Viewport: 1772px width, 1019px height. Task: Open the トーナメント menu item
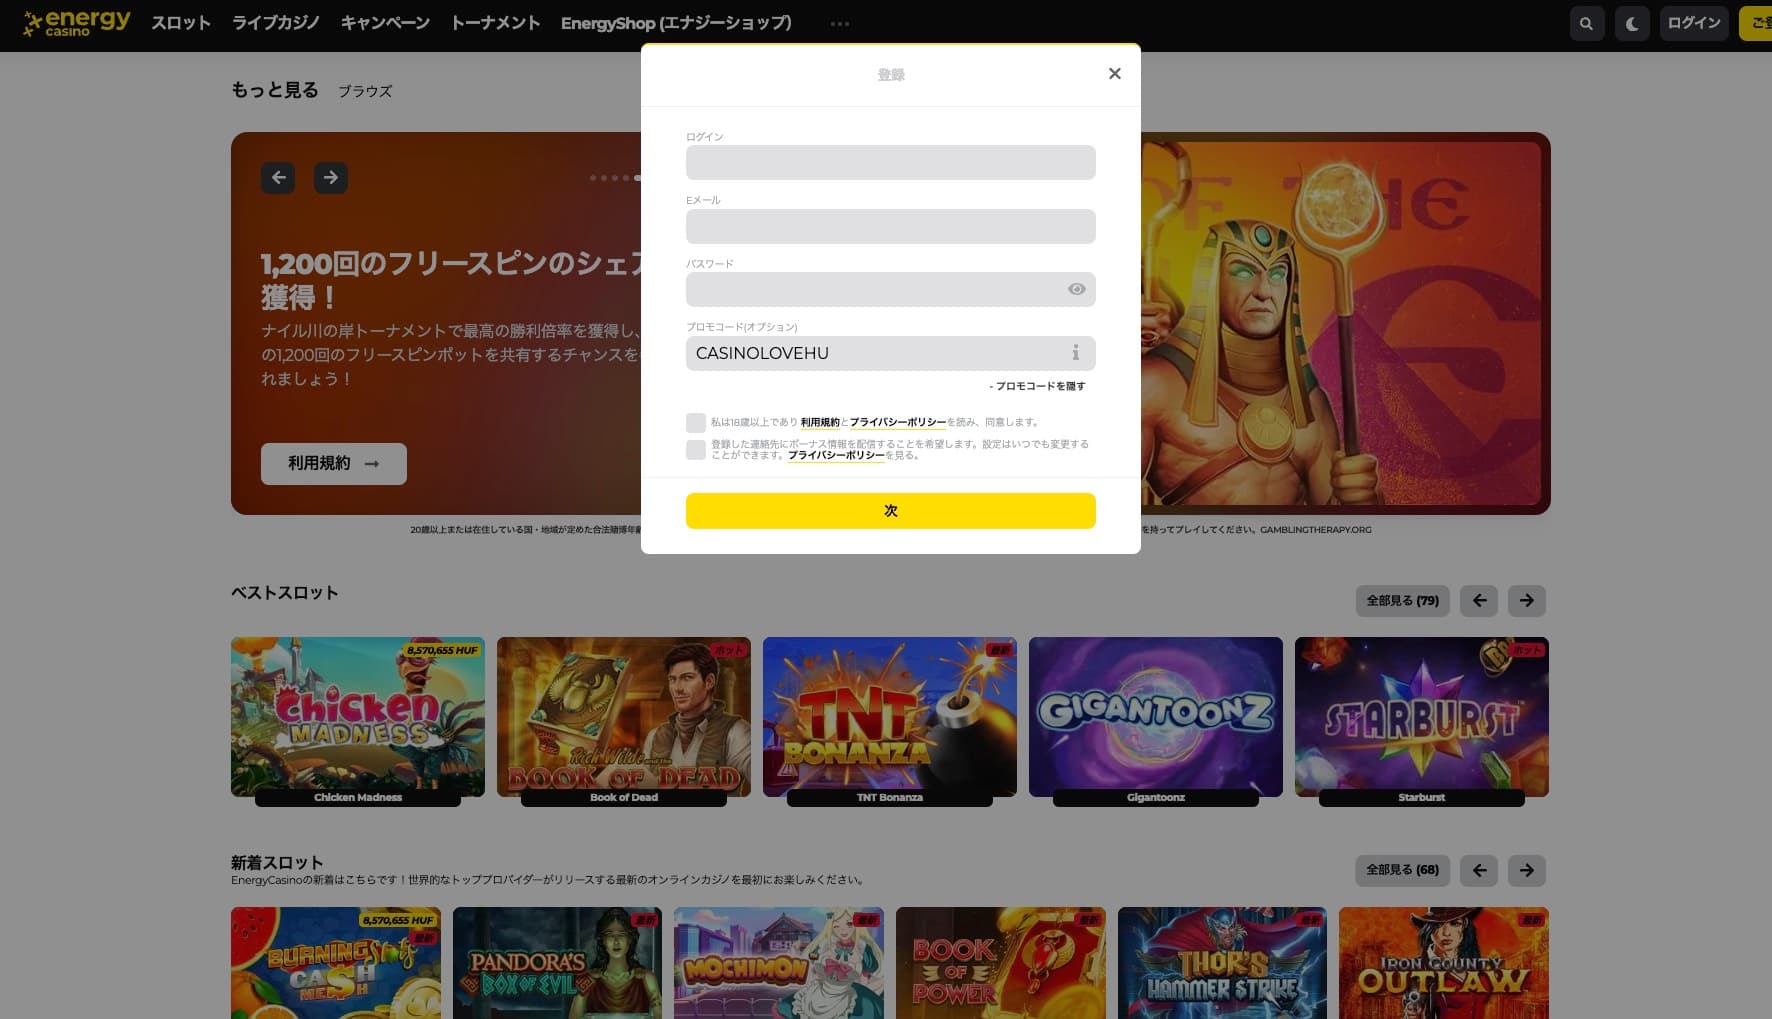pos(495,23)
